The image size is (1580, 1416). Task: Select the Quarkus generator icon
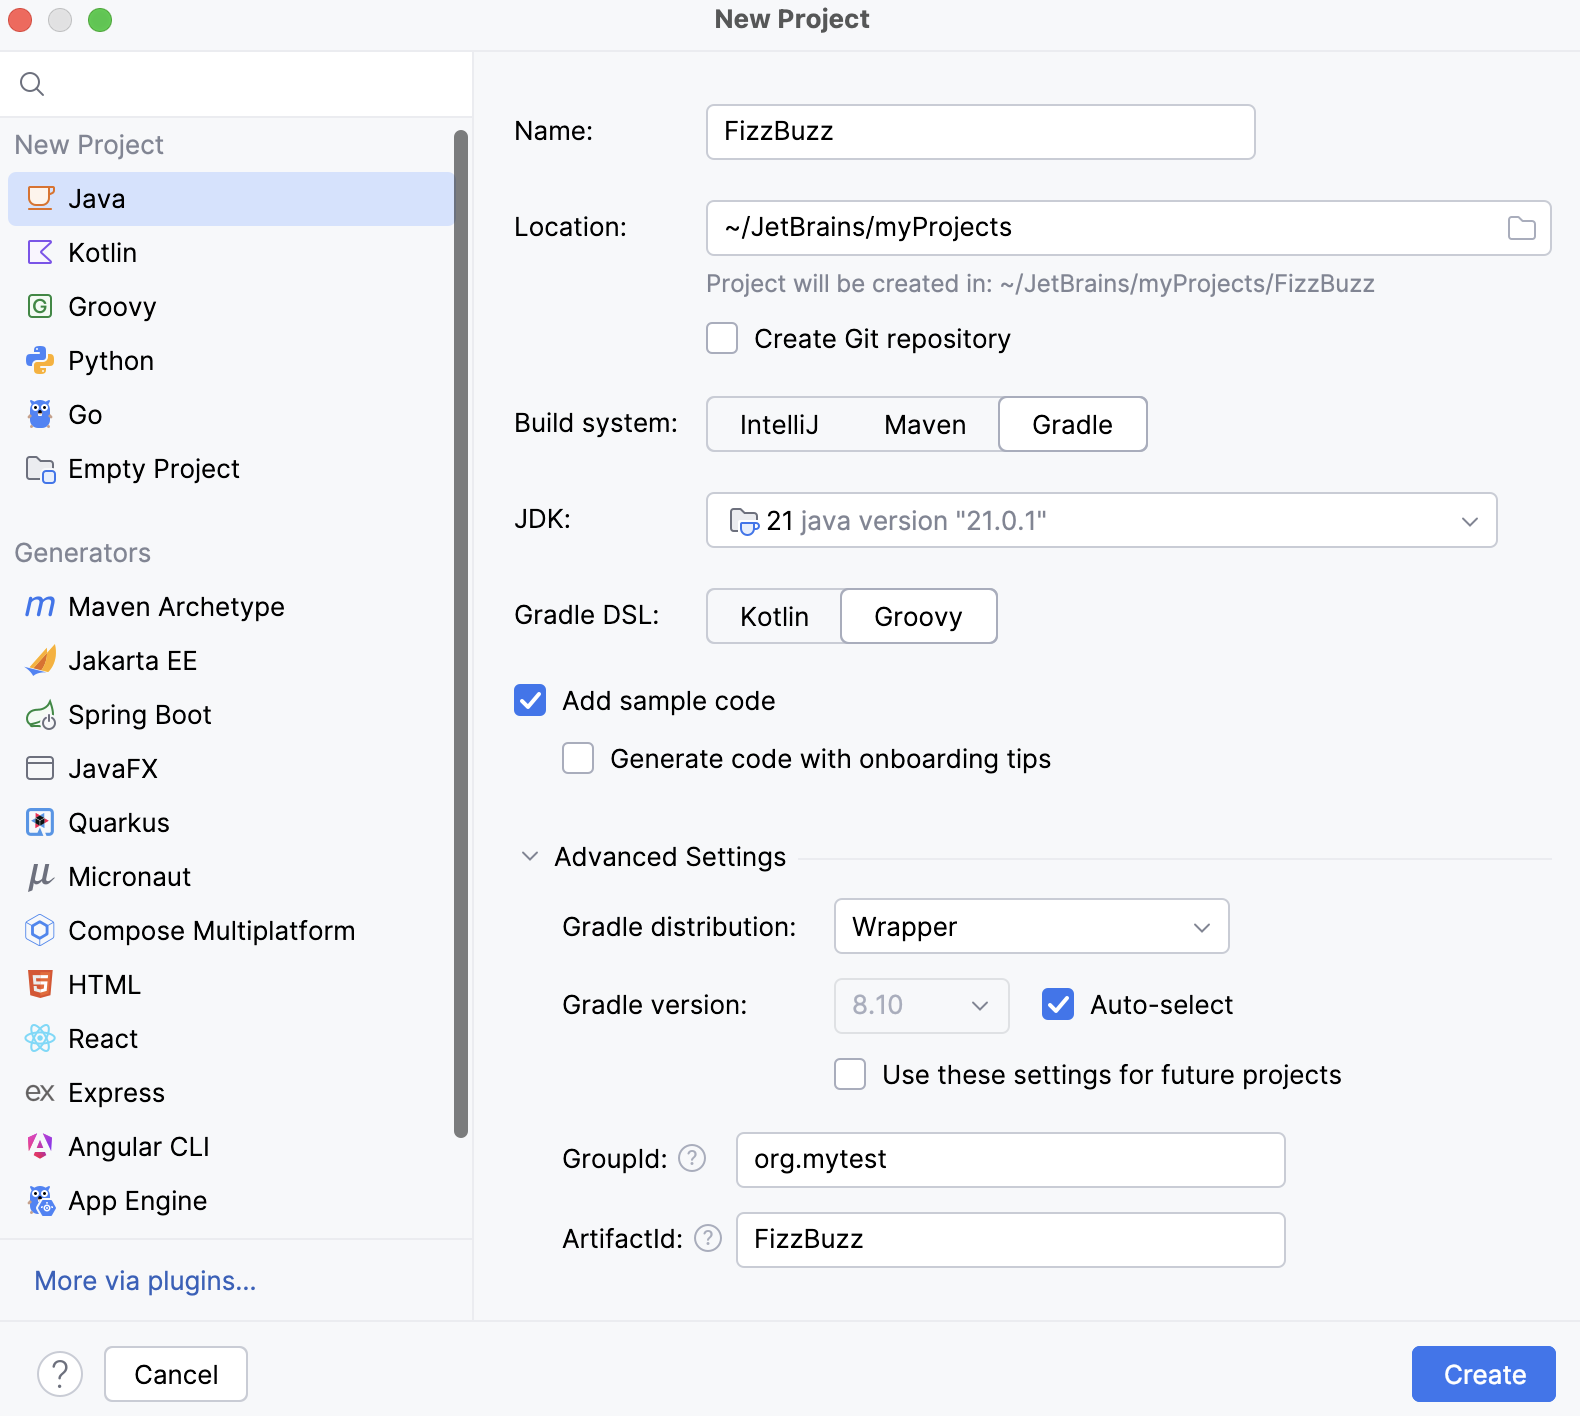[x=40, y=823]
